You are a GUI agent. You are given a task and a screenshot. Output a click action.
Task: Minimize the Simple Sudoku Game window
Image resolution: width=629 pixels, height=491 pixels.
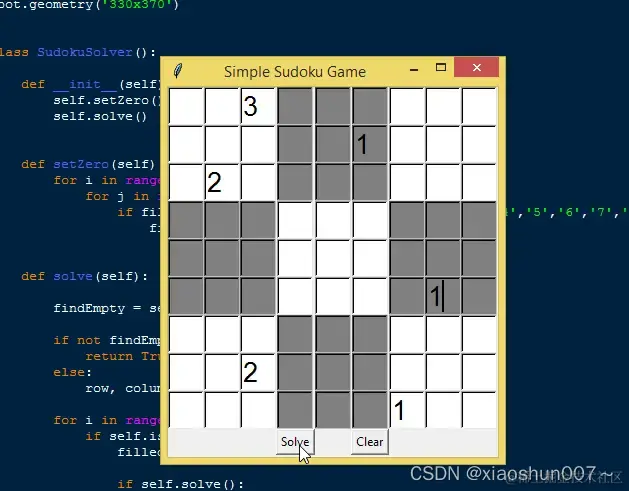point(414,69)
